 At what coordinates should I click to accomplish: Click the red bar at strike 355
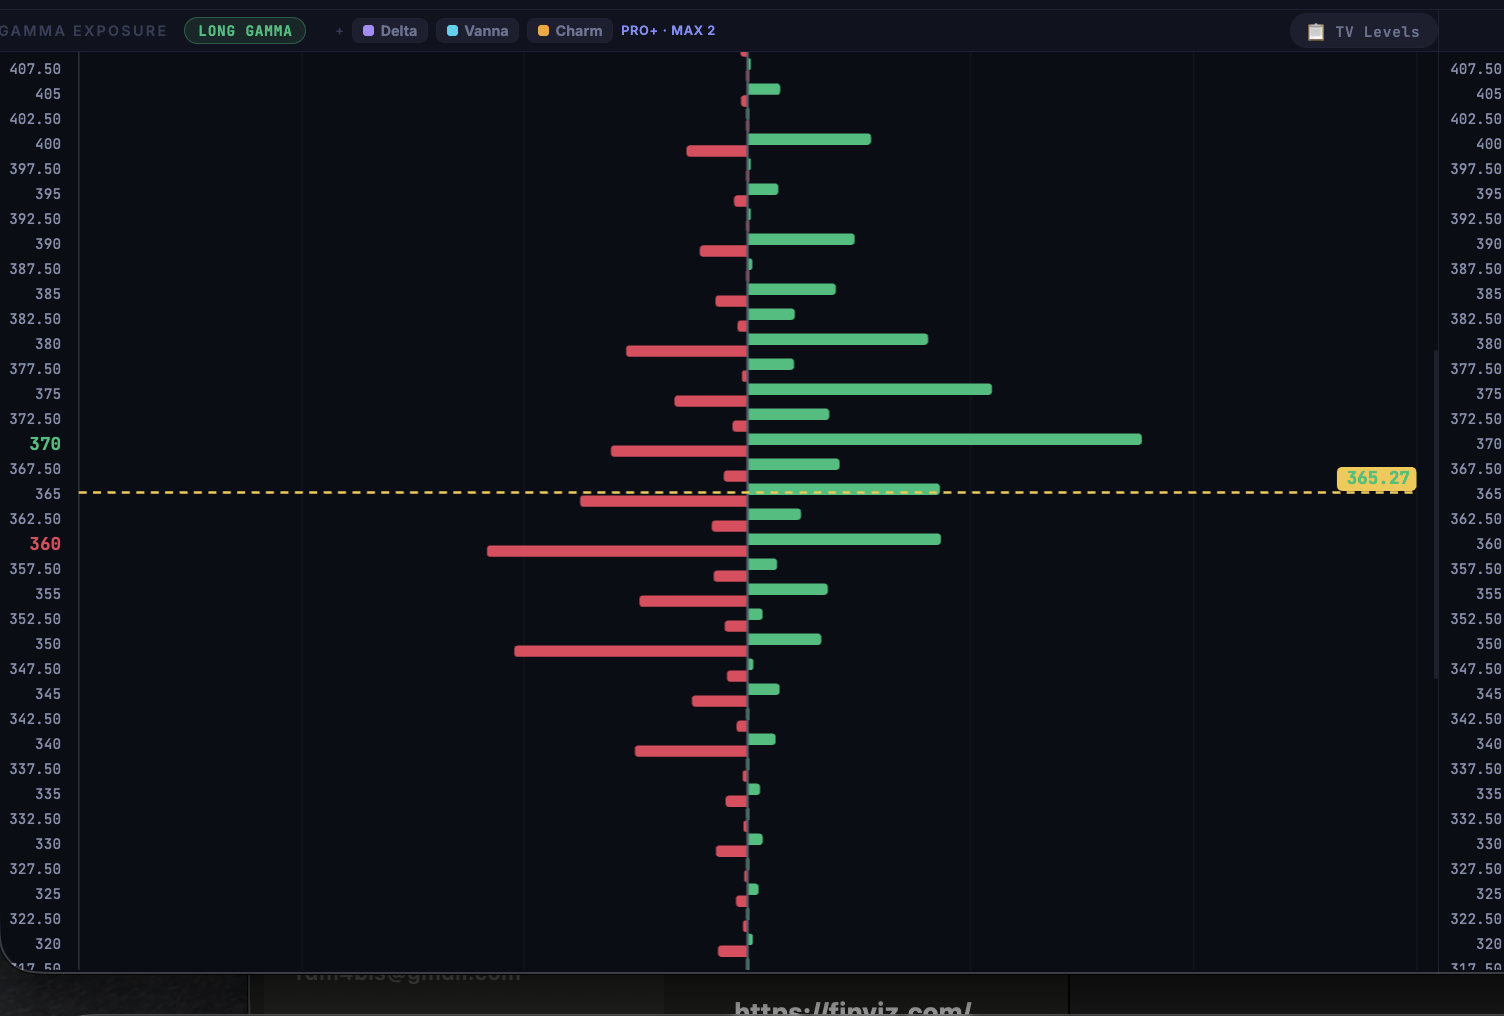pos(693,601)
